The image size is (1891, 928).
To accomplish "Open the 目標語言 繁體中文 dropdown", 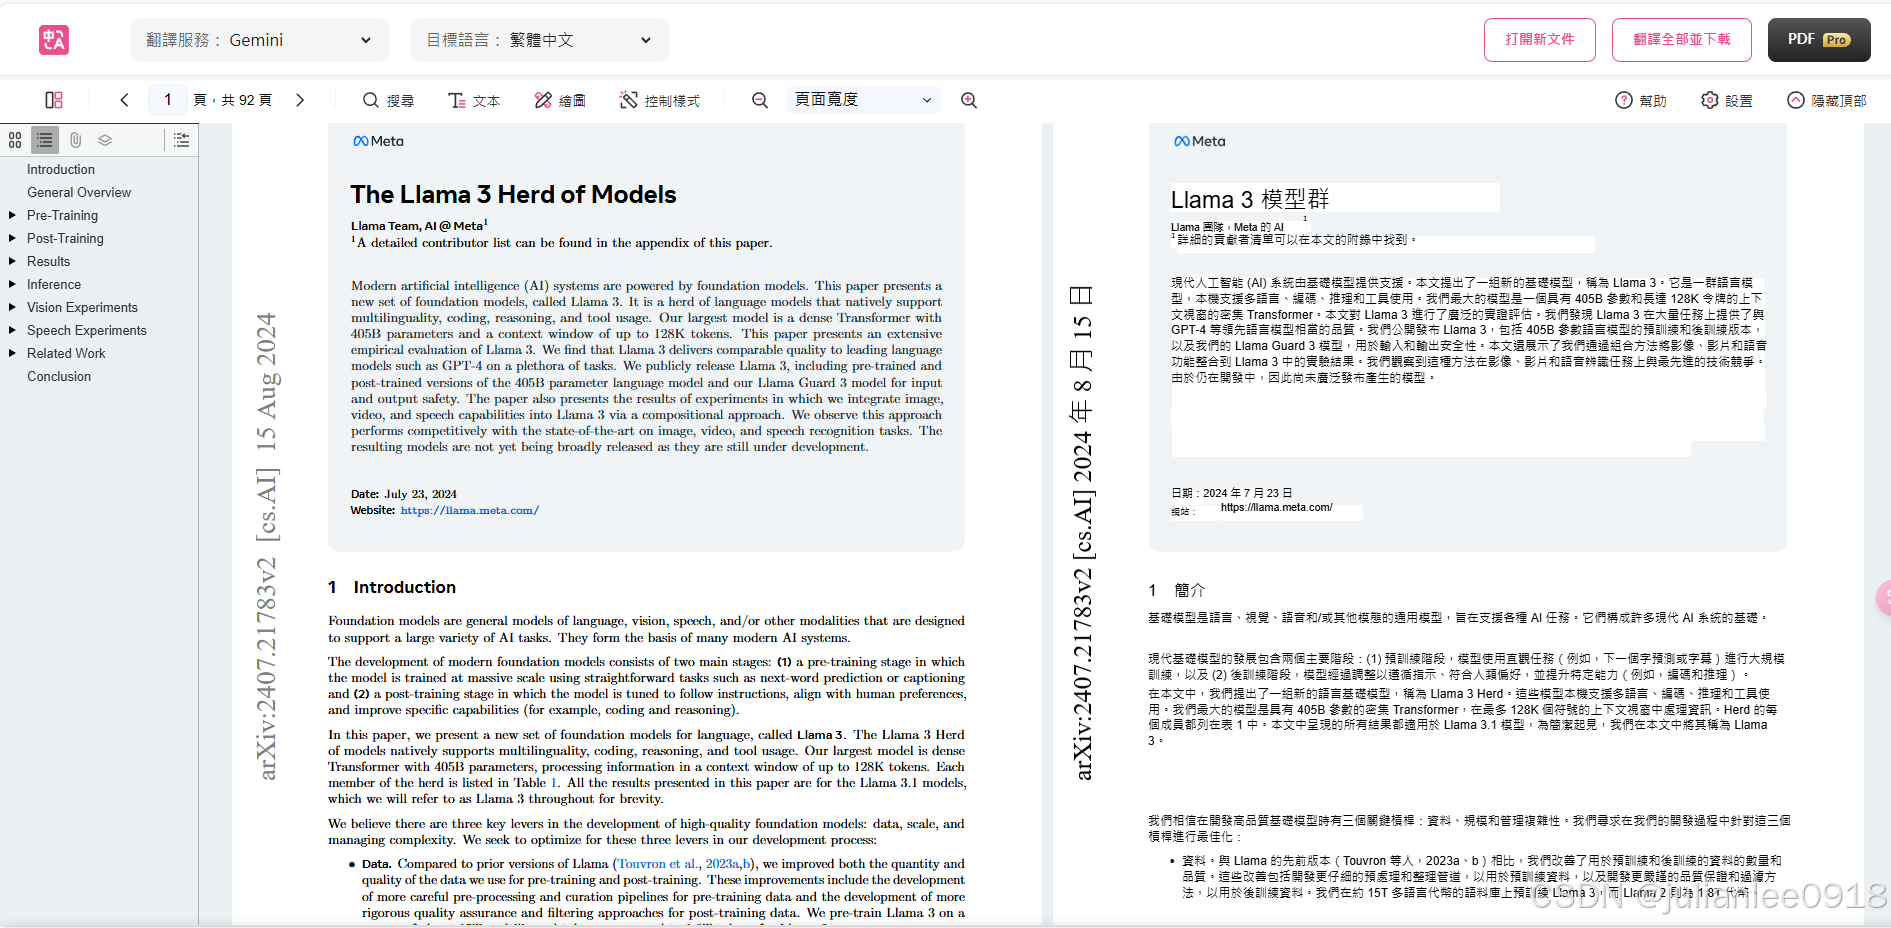I will click(540, 40).
